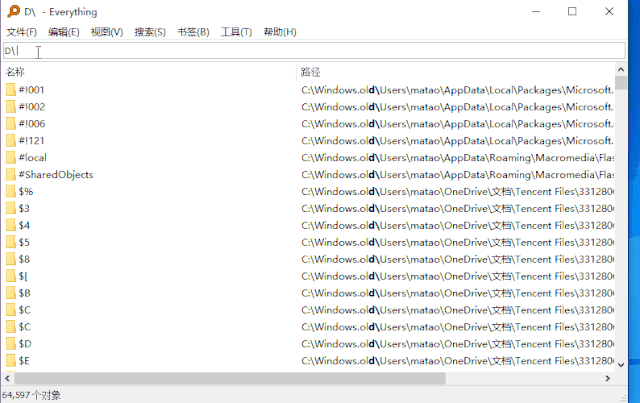Open the 搜索(S) menu
This screenshot has width=640, height=403.
coord(150,32)
